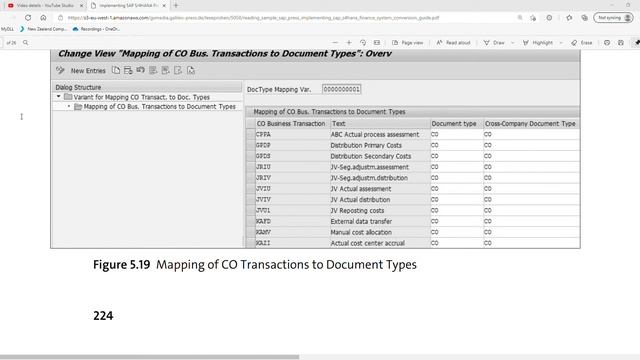Click the SAP Select All icon

click(x=153, y=70)
